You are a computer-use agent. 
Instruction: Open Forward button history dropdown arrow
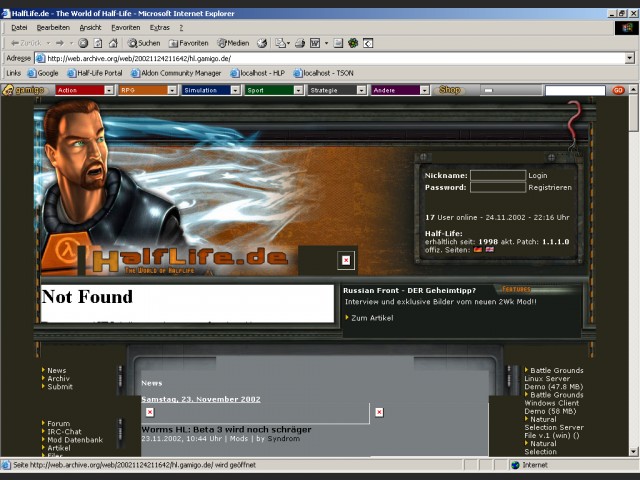(71, 43)
